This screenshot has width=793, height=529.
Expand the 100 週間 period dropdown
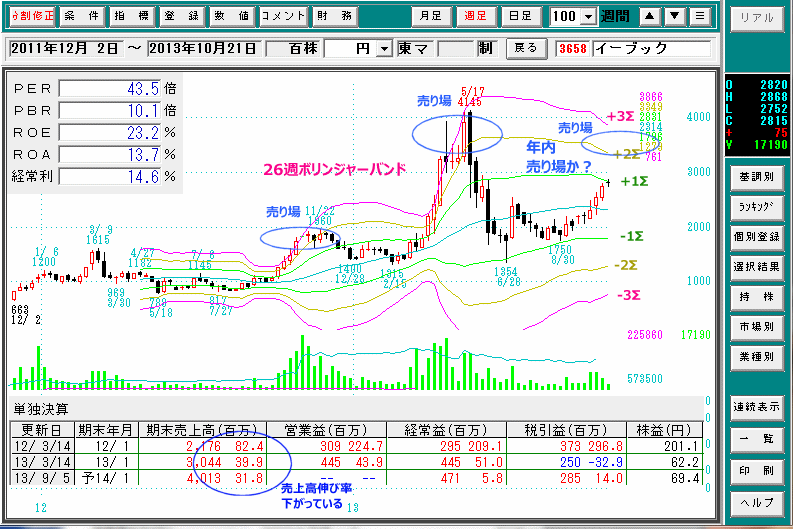[588, 17]
